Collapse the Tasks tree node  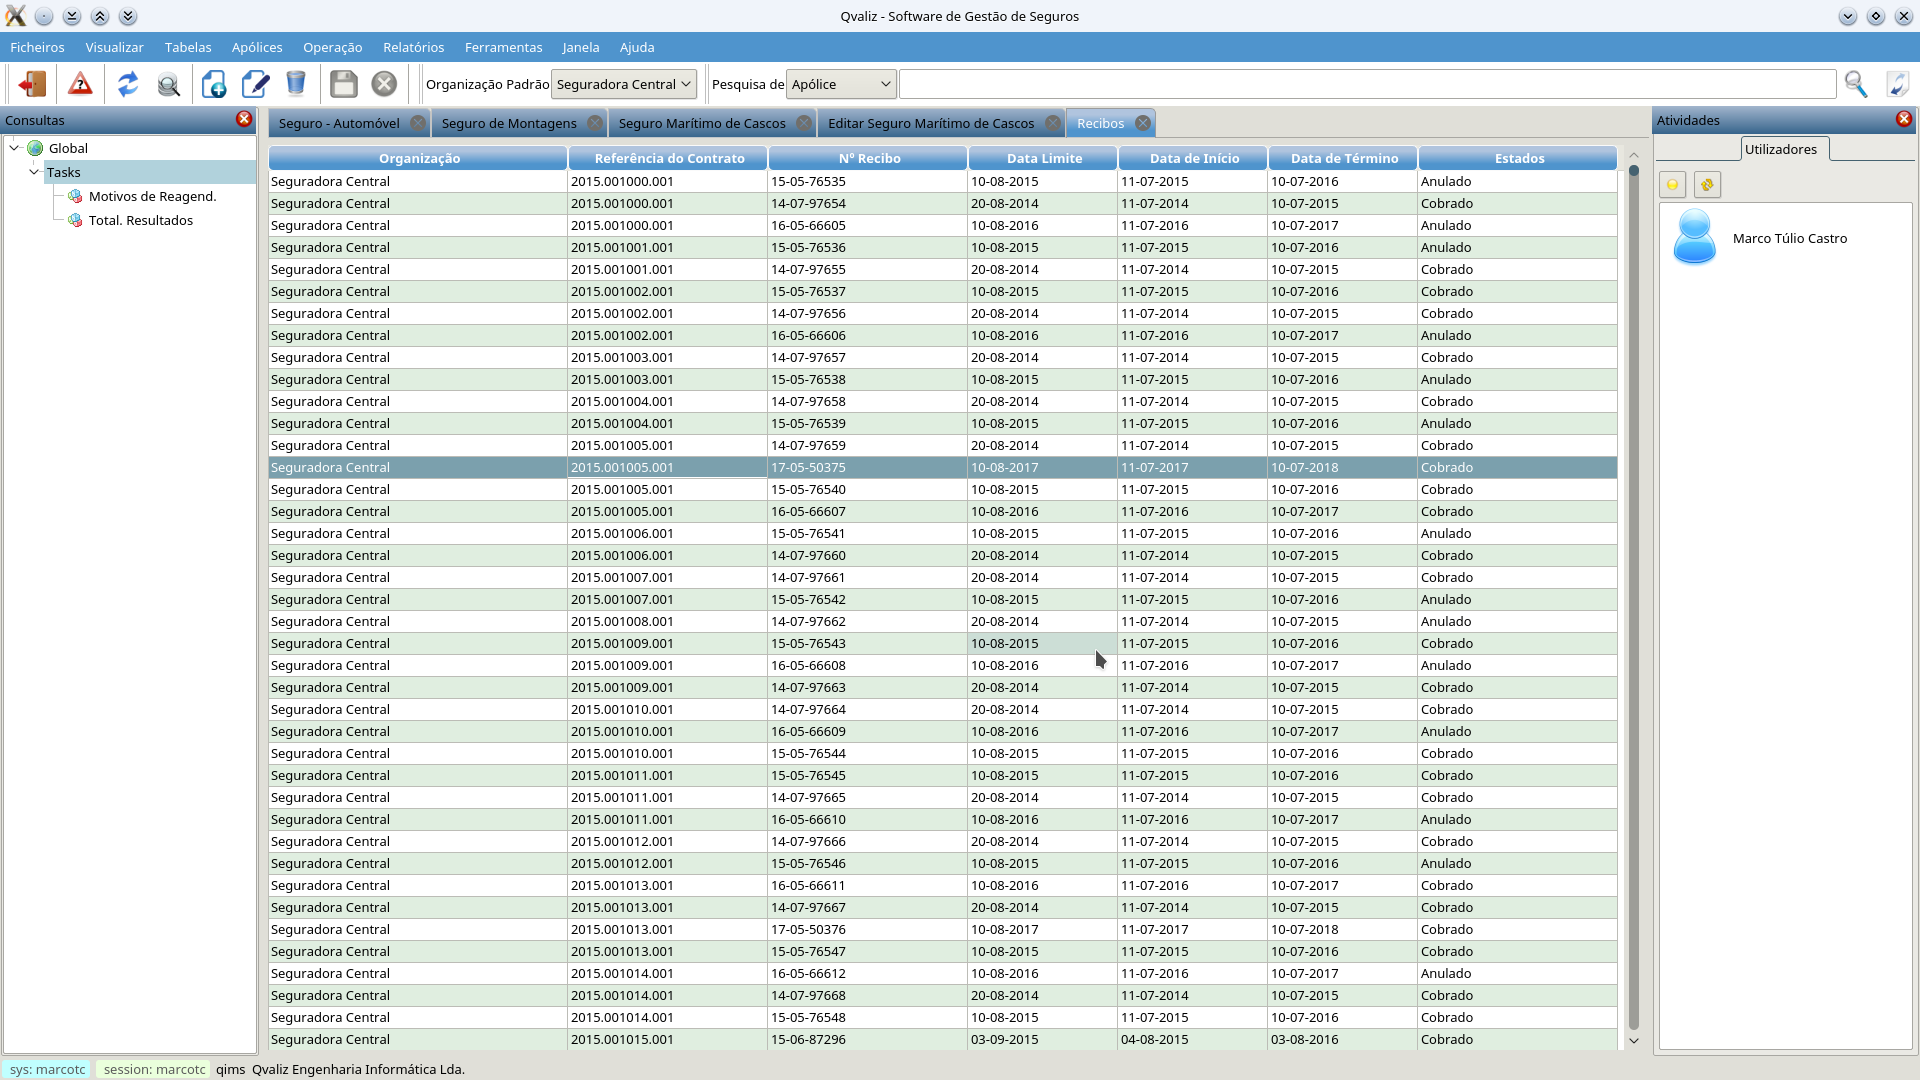tap(34, 172)
